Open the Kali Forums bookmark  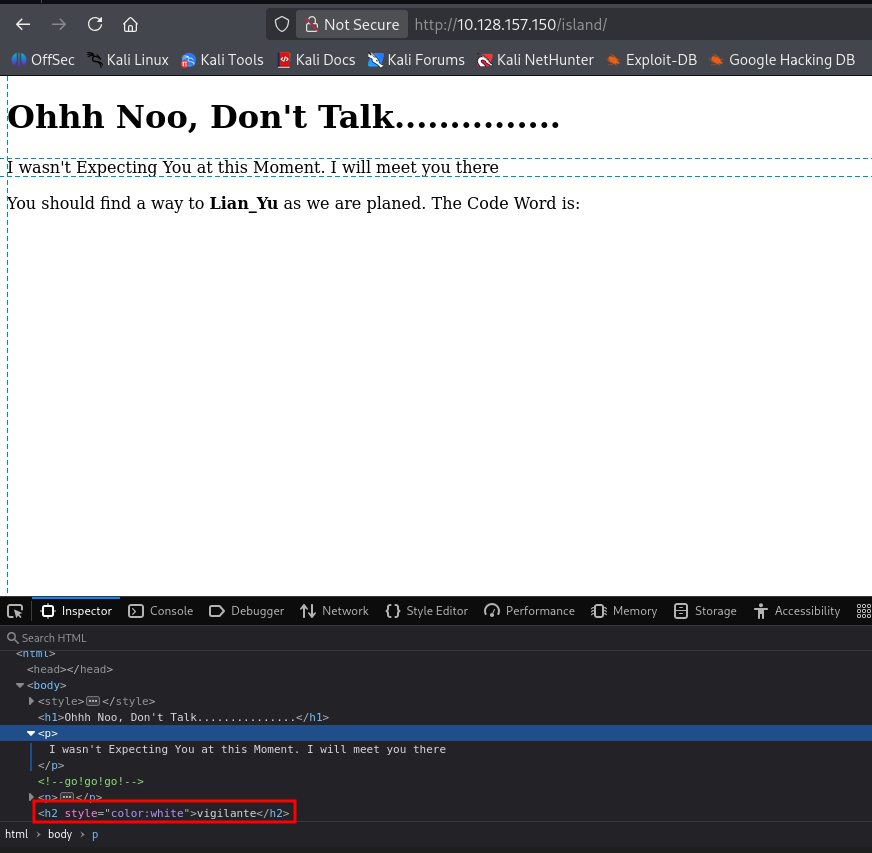[x=416, y=60]
